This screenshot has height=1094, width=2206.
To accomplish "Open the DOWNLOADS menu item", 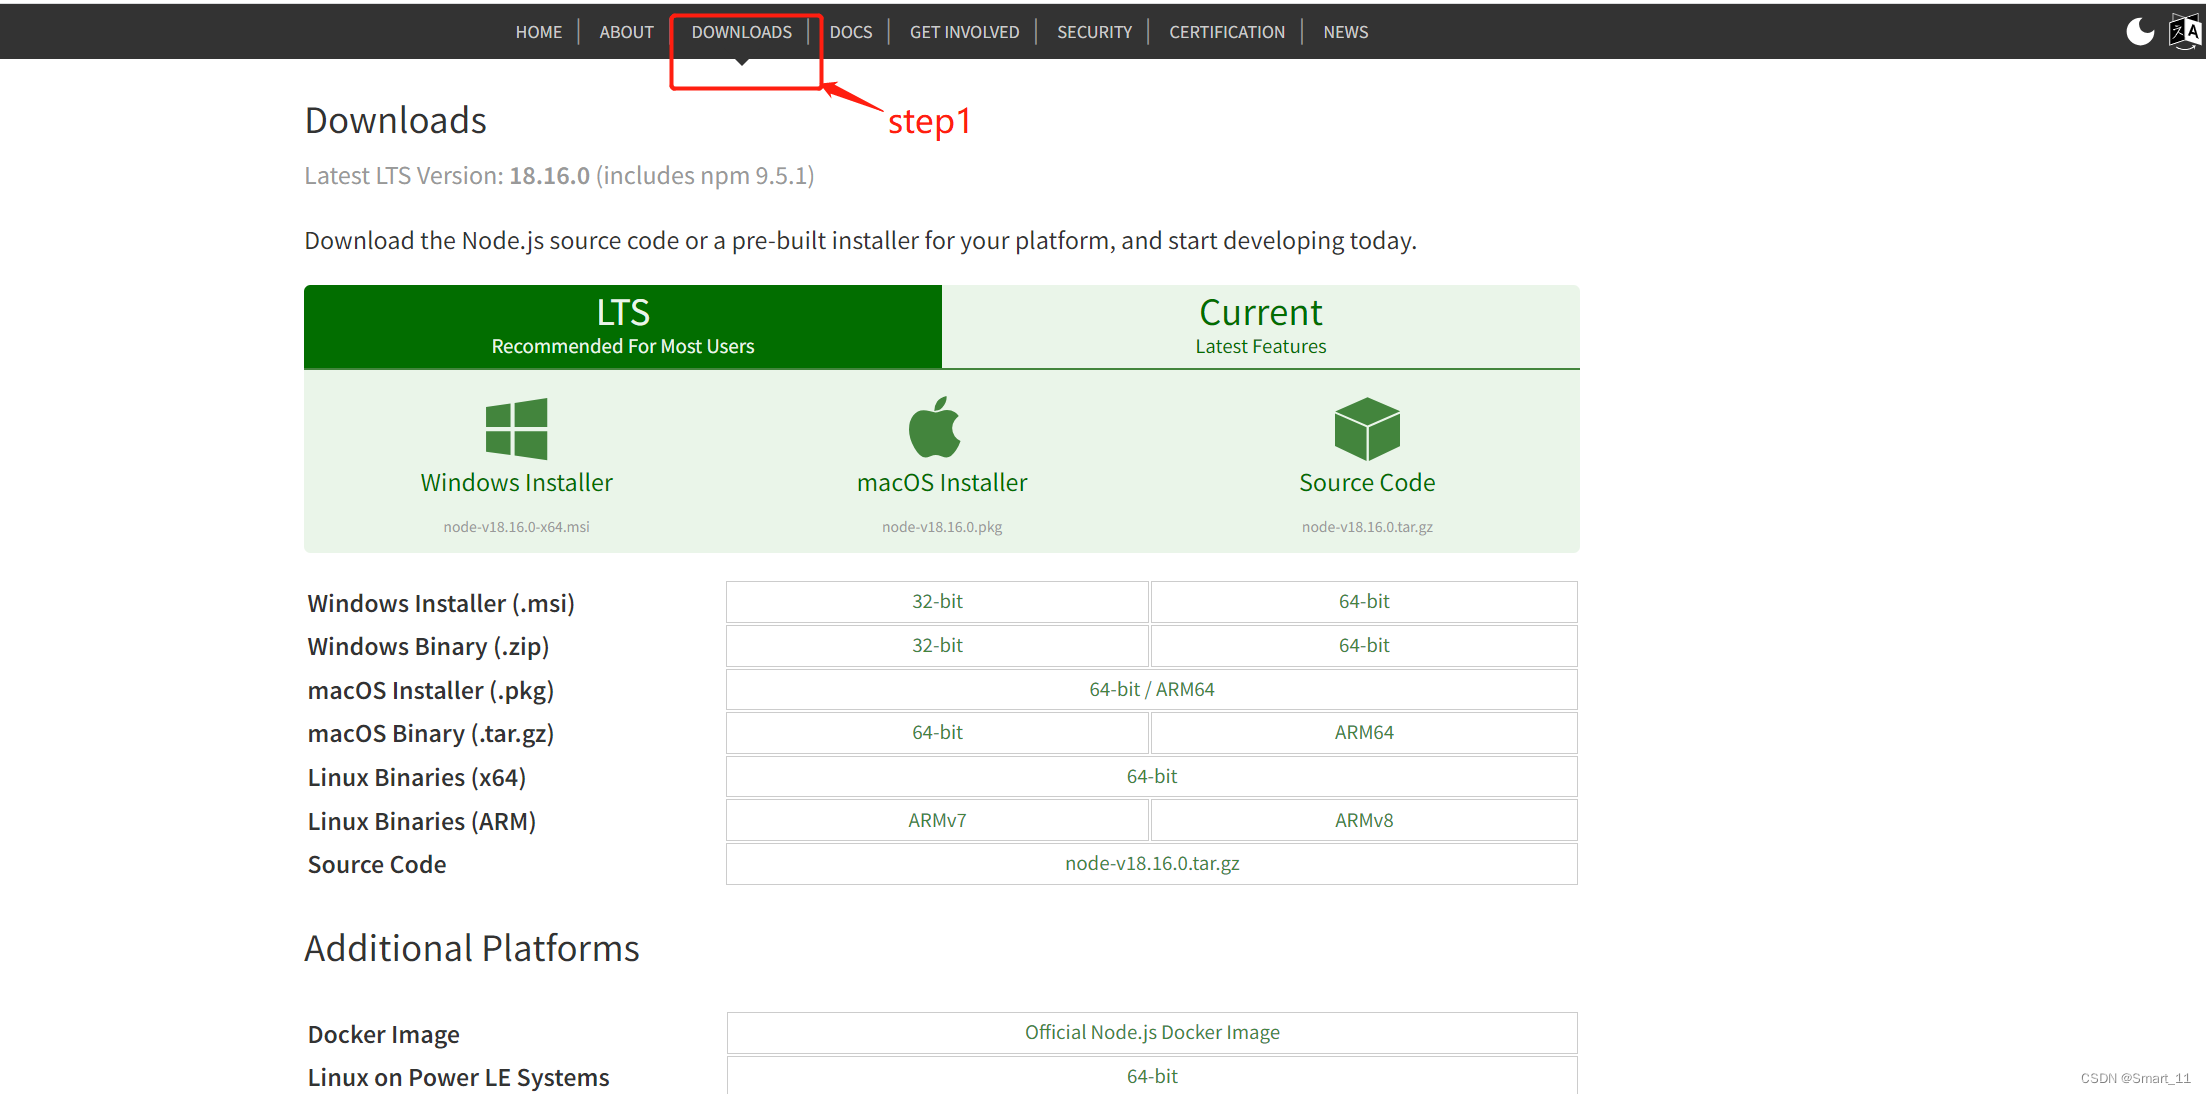I will click(x=741, y=32).
